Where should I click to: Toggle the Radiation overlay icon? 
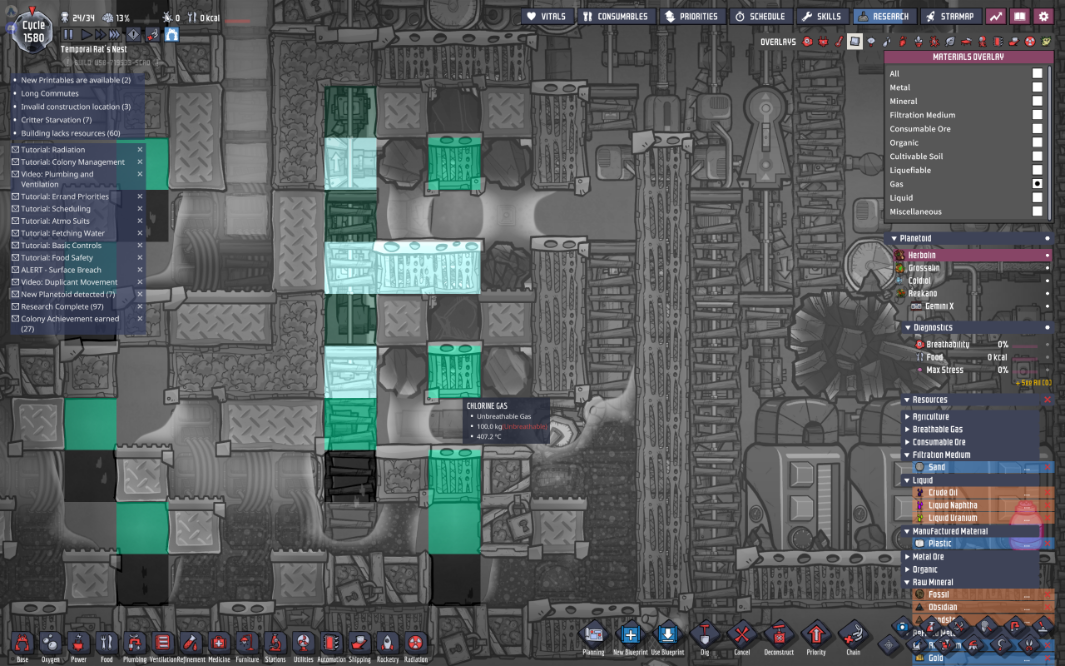1030,42
